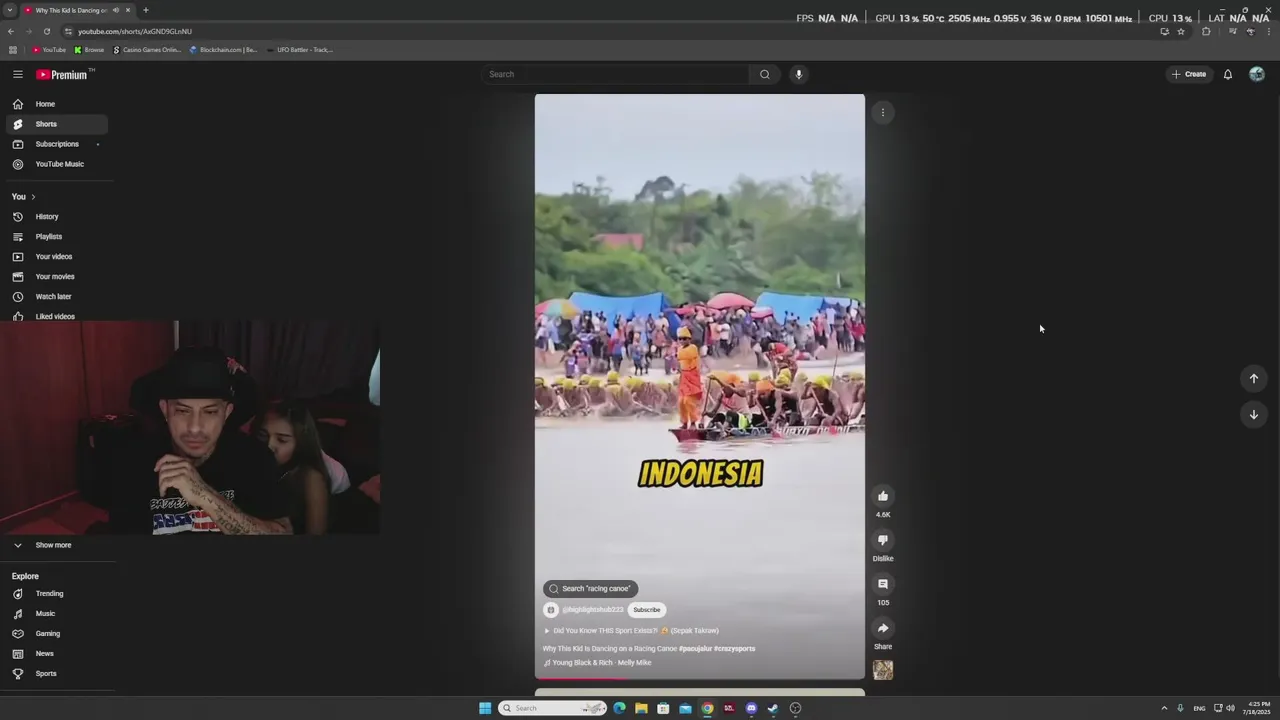Open the sound thumbnail below Share

(883, 670)
